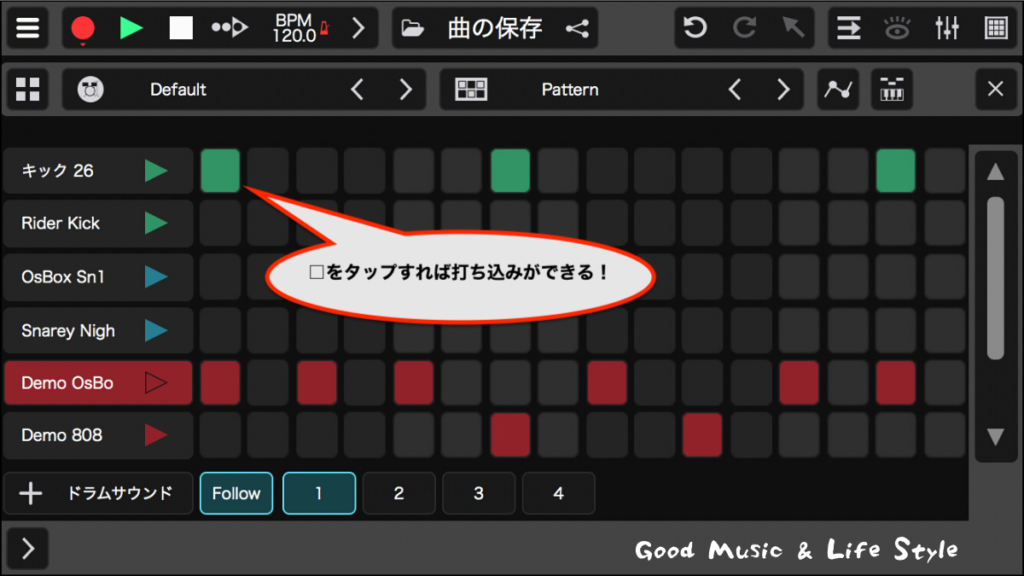The height and width of the screenshot is (576, 1024).
Task: Select the OsBox Sn1 drum lane
Action: [x=98, y=277]
